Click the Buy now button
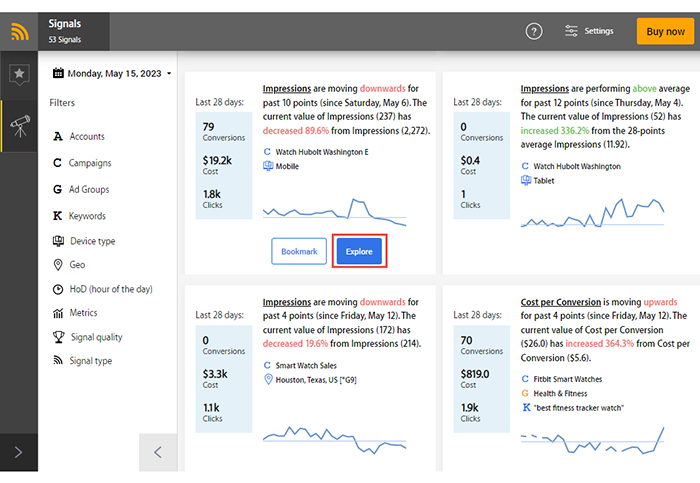Viewport: 700px width, 483px height. 665,31
